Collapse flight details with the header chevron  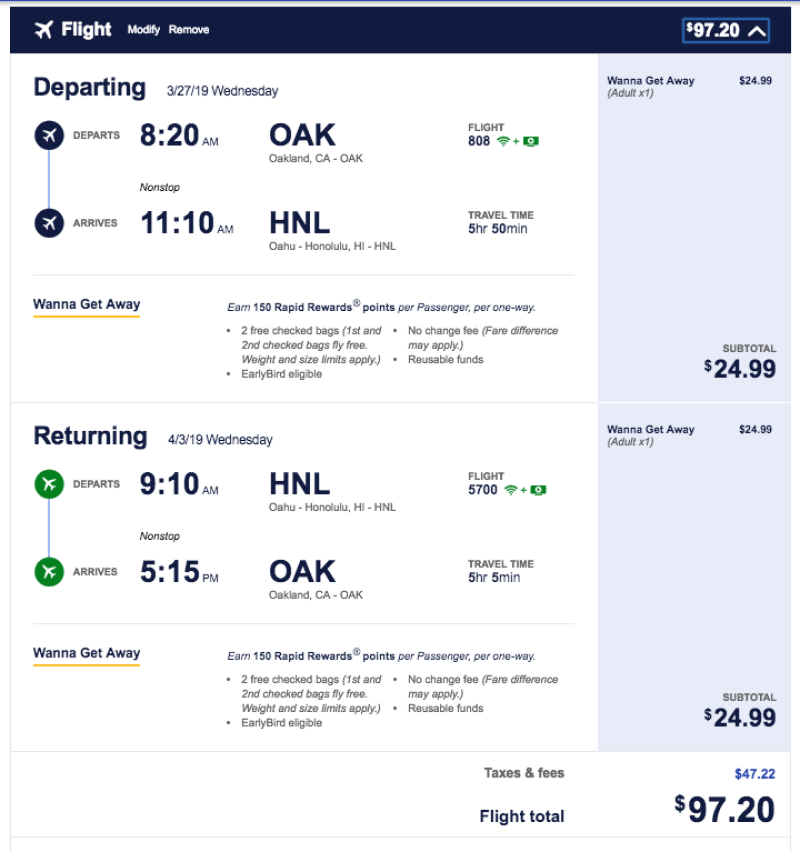tap(757, 31)
